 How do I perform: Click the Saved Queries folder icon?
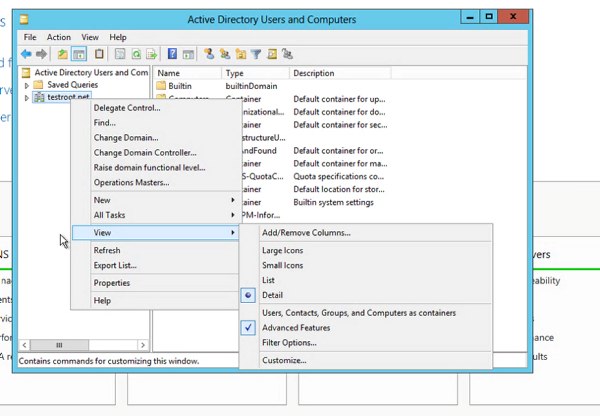click(38, 85)
